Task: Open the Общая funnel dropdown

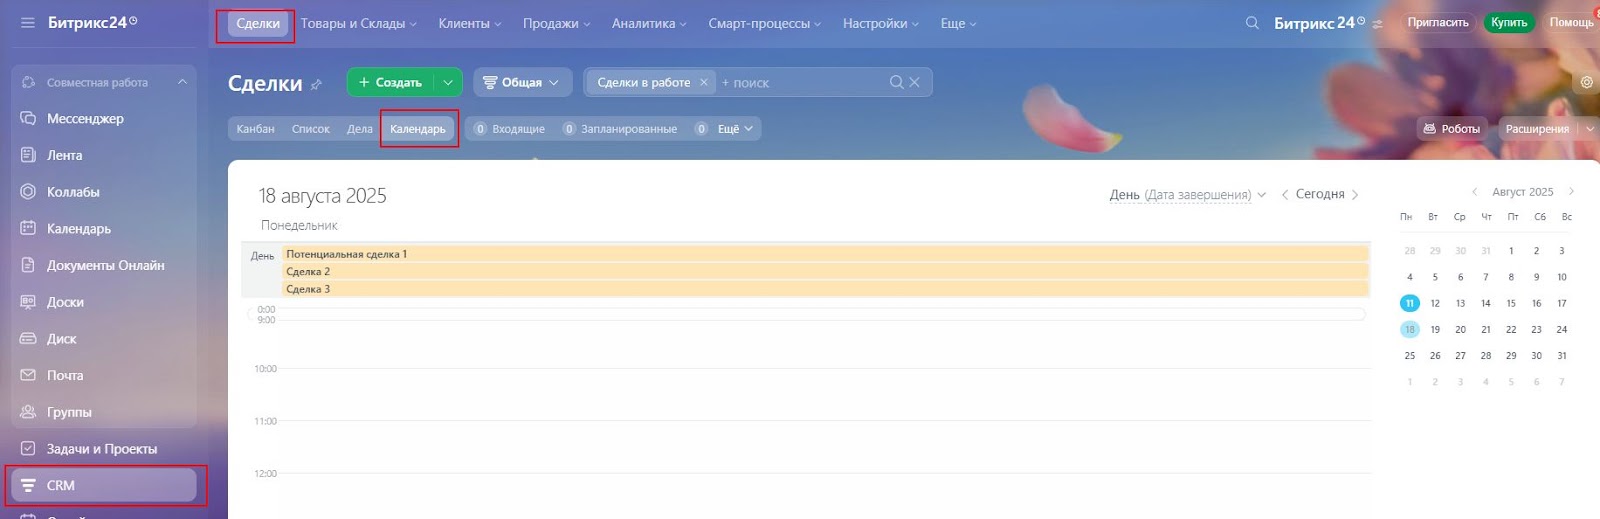Action: point(522,82)
